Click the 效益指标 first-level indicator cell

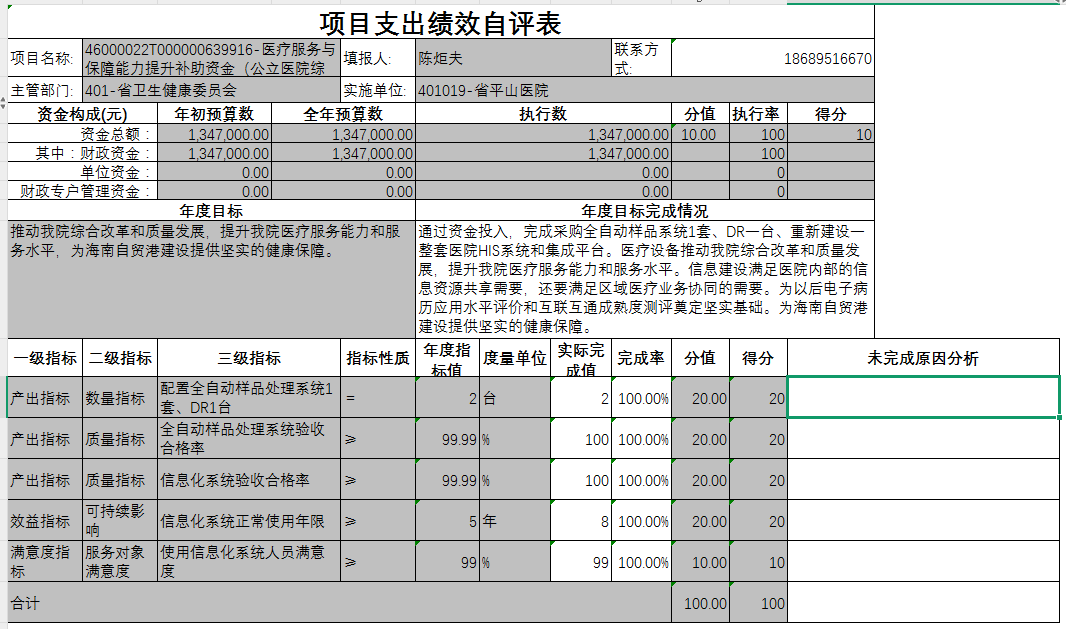pos(44,521)
